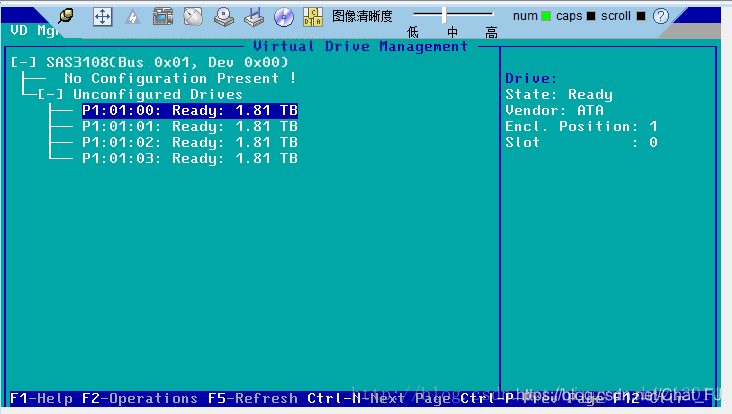The height and width of the screenshot is (414, 732).
Task: Toggle the scroll lock indicator
Action: point(641,16)
